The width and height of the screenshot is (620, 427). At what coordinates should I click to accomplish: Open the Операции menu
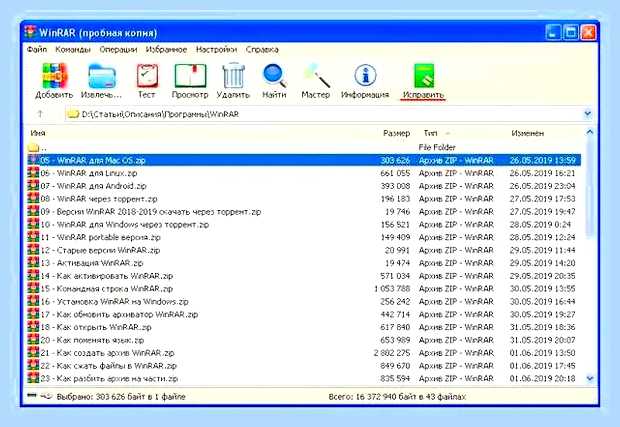(x=118, y=49)
